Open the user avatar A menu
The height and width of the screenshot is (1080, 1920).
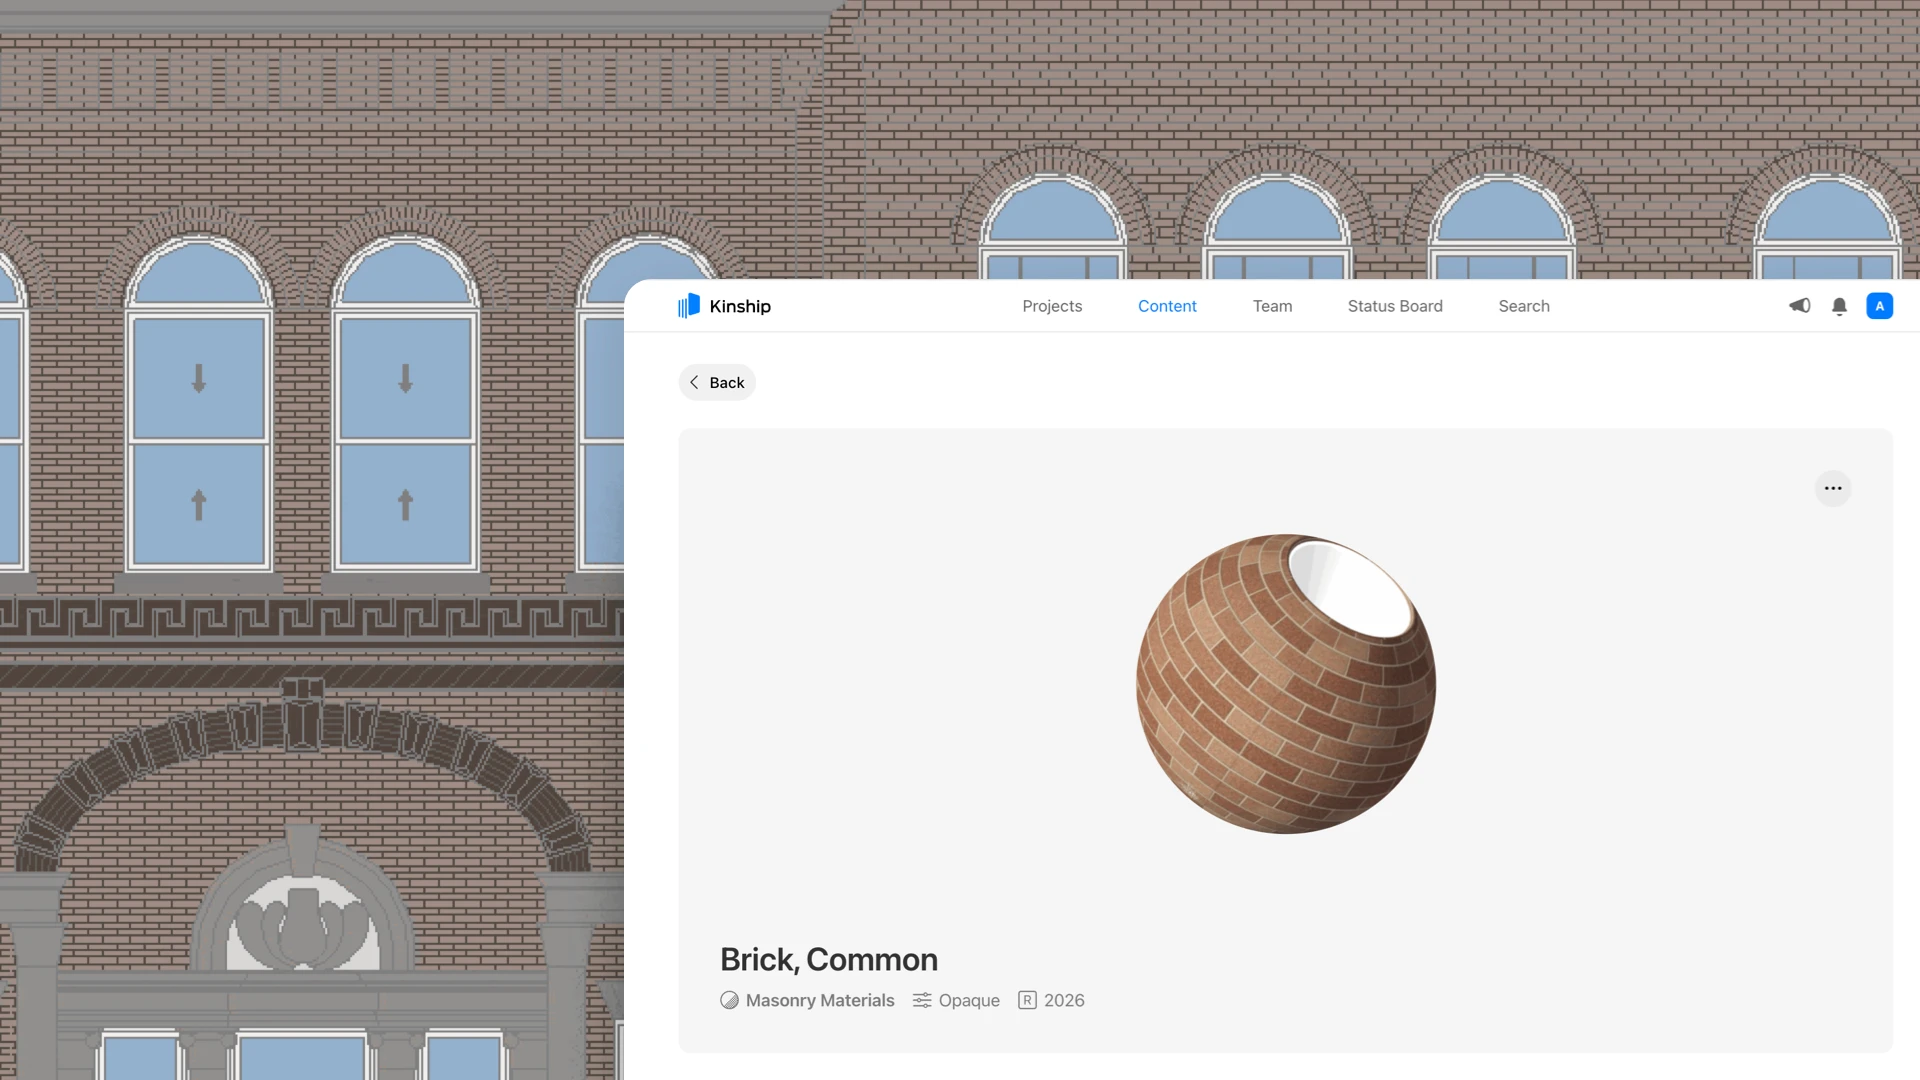[x=1879, y=306]
